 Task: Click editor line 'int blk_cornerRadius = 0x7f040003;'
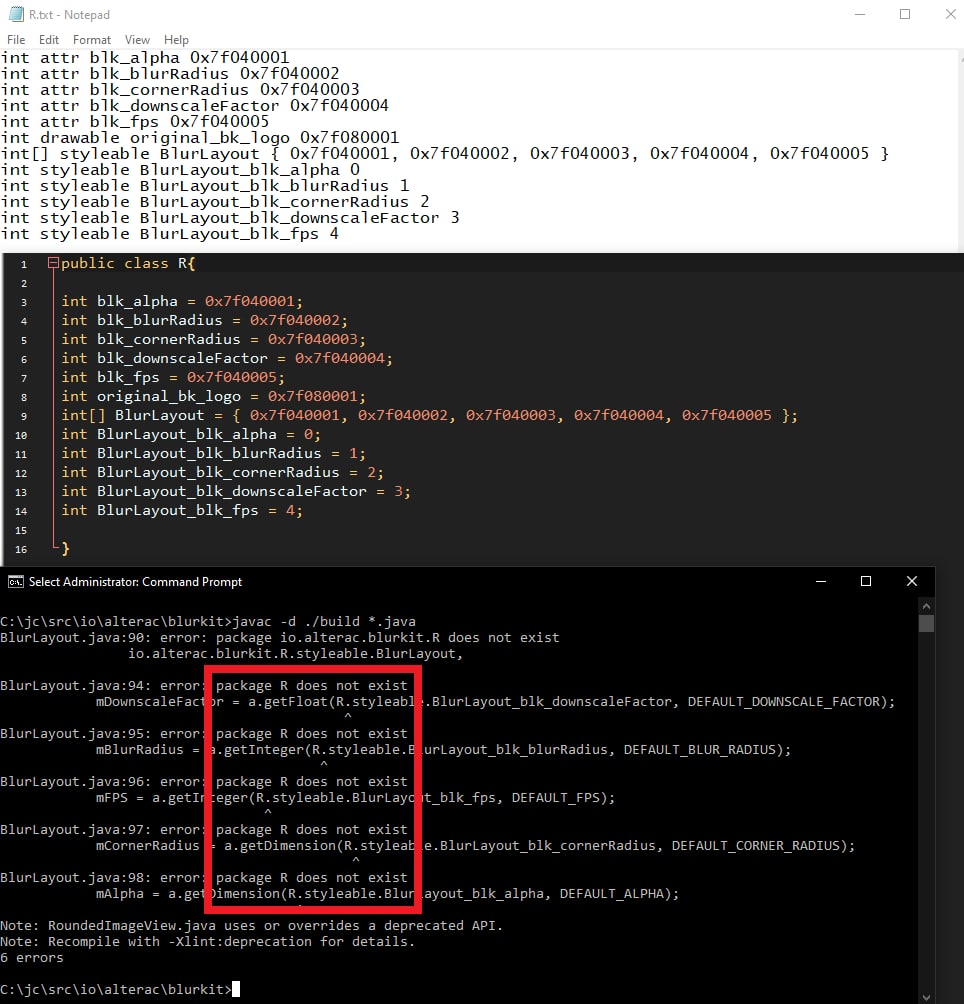tap(214, 339)
